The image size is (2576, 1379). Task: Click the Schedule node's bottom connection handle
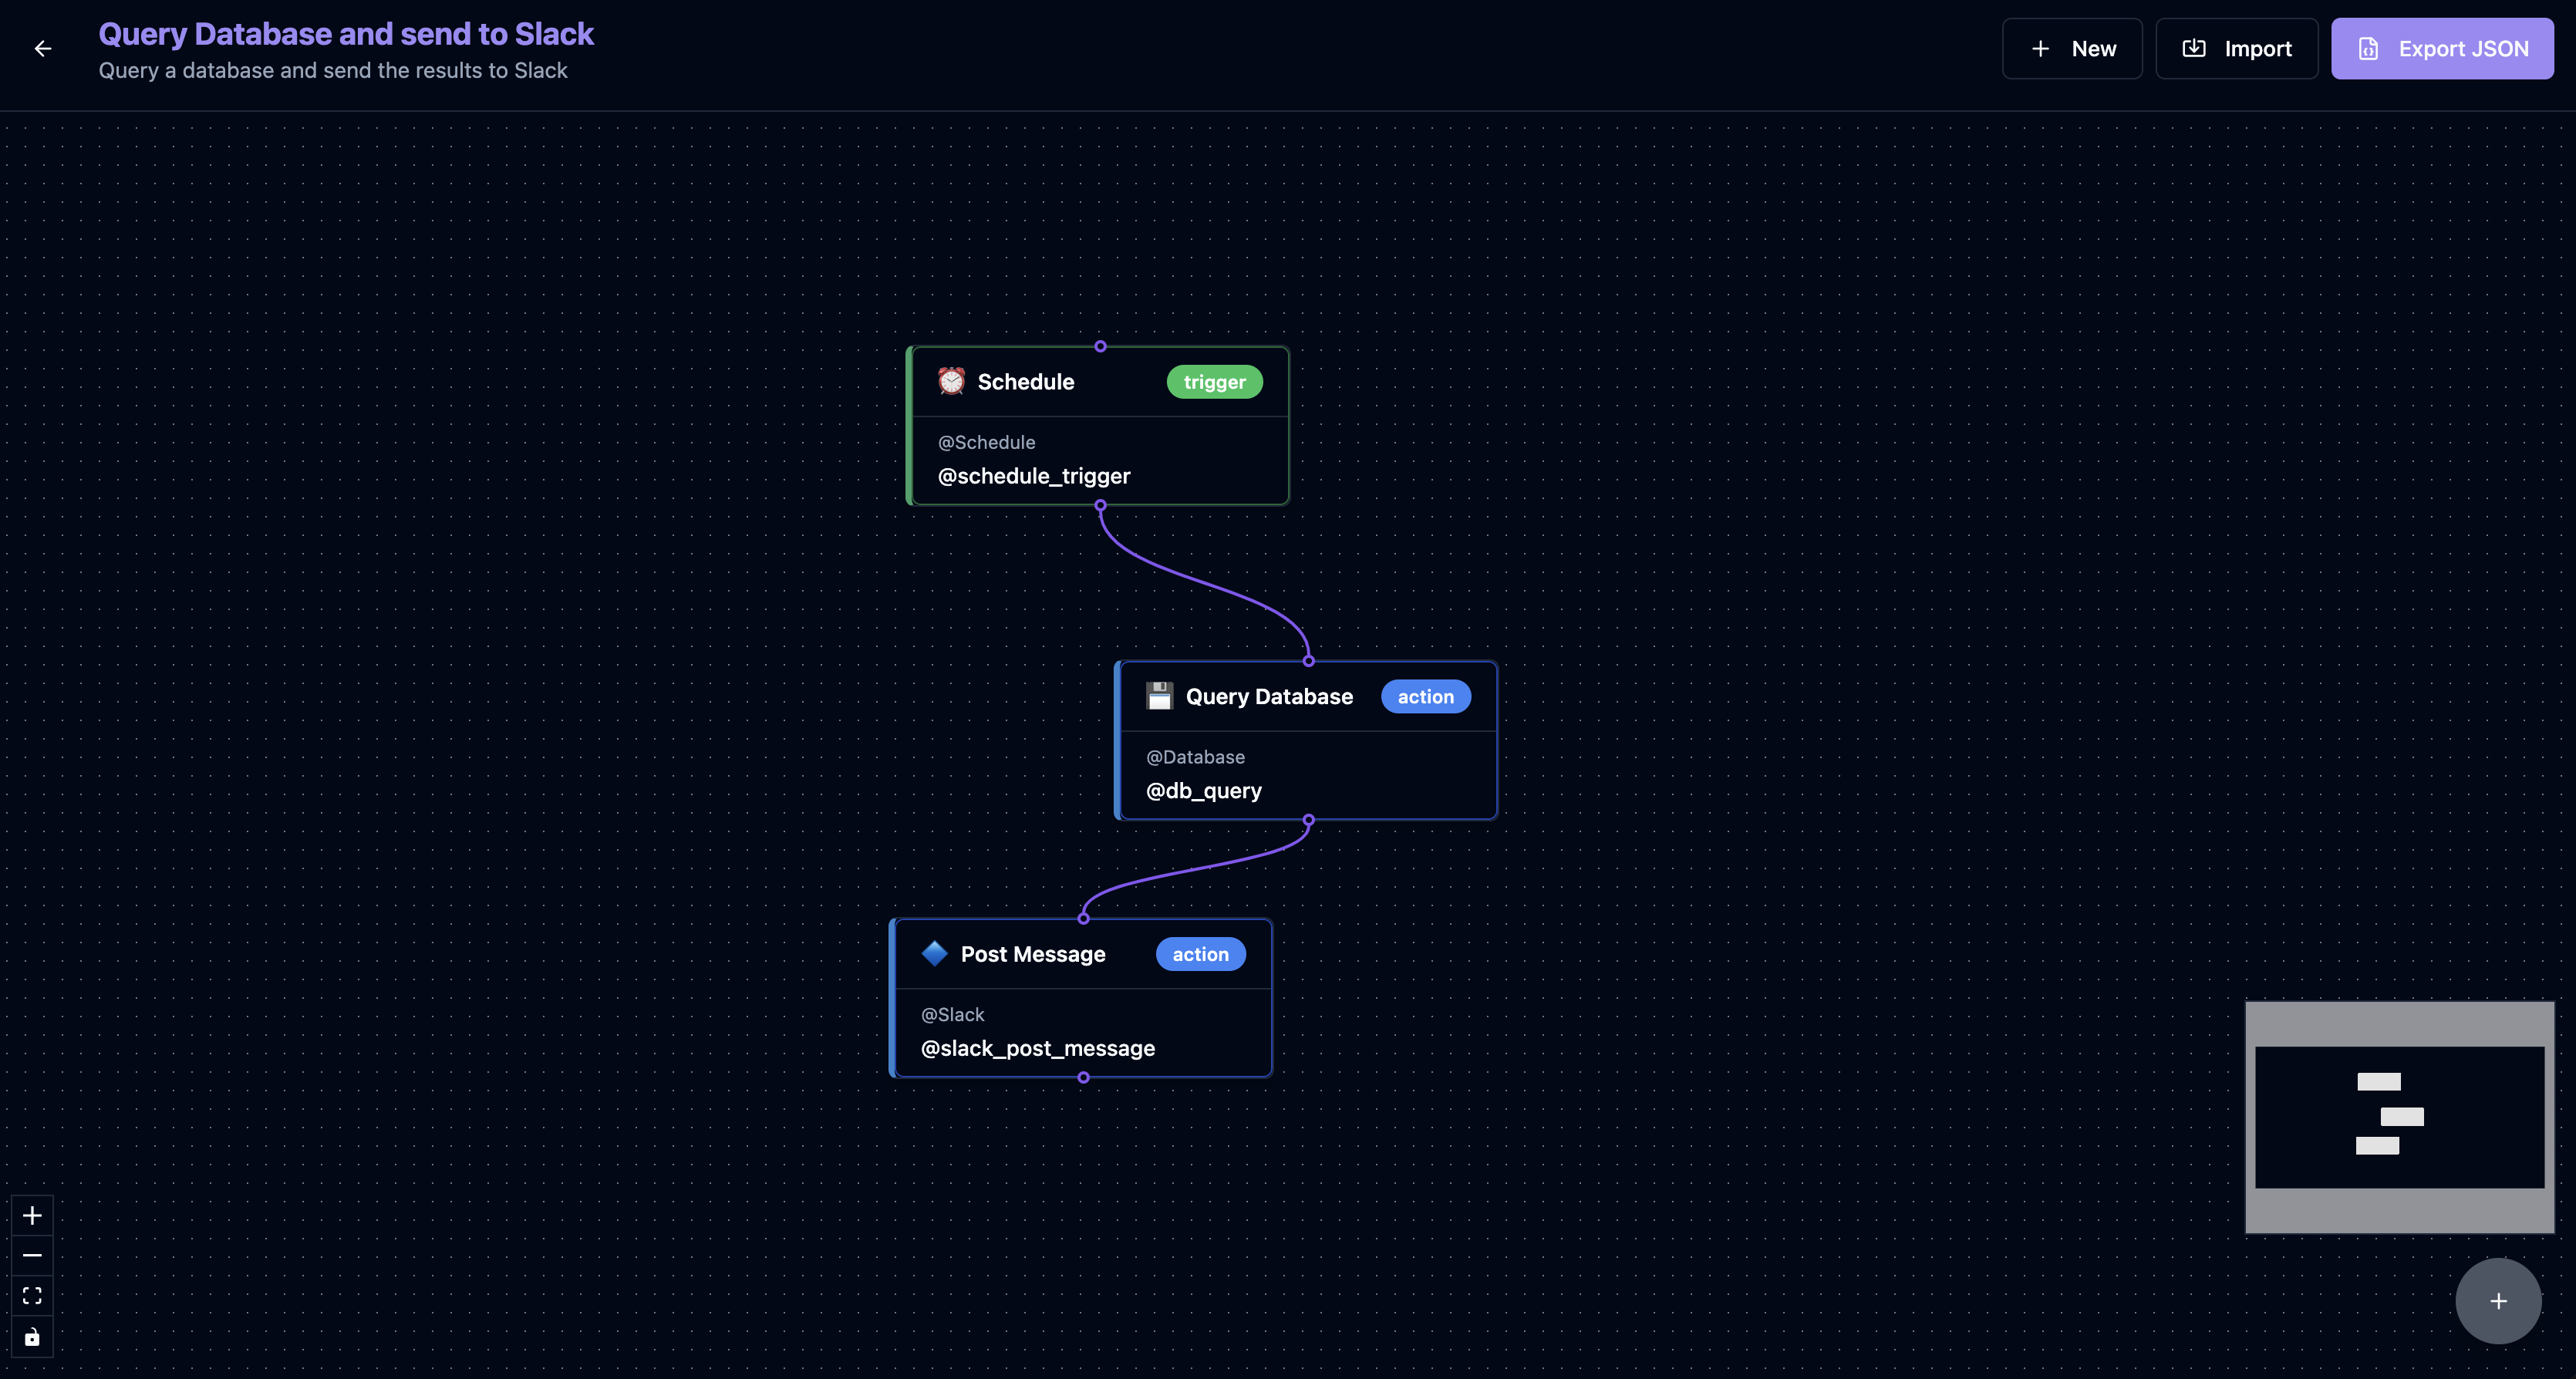click(x=1100, y=506)
